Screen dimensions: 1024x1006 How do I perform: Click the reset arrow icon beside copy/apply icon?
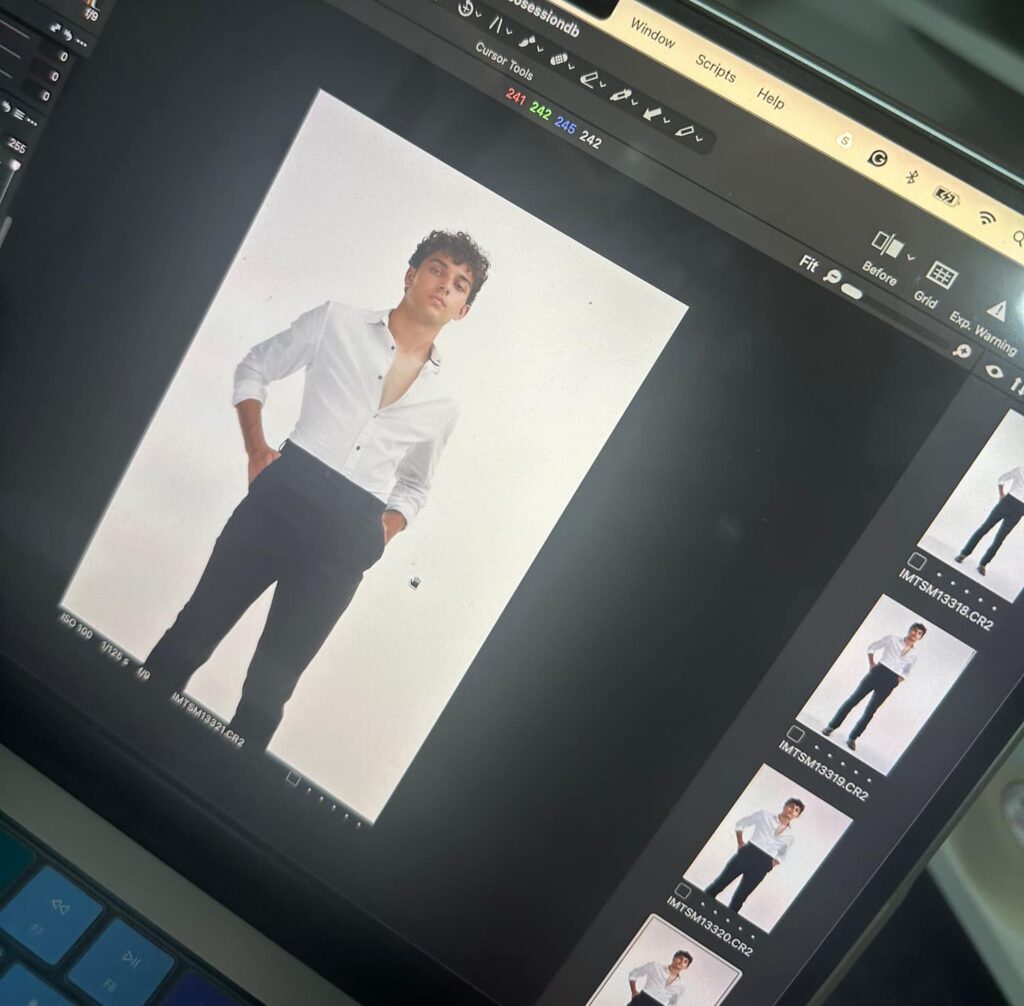pyautogui.click(x=67, y=35)
